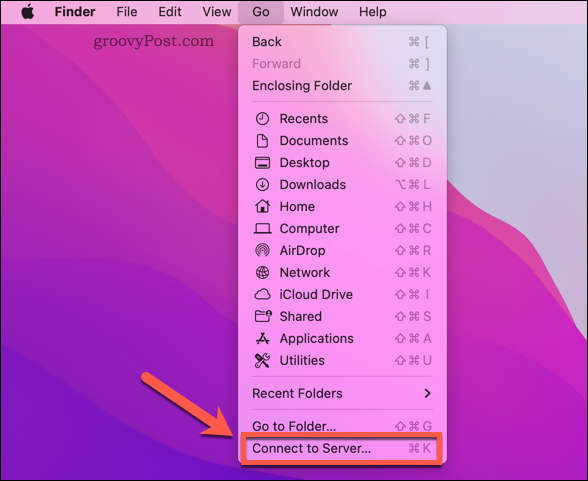
Task: Open the File menu
Action: click(x=126, y=12)
